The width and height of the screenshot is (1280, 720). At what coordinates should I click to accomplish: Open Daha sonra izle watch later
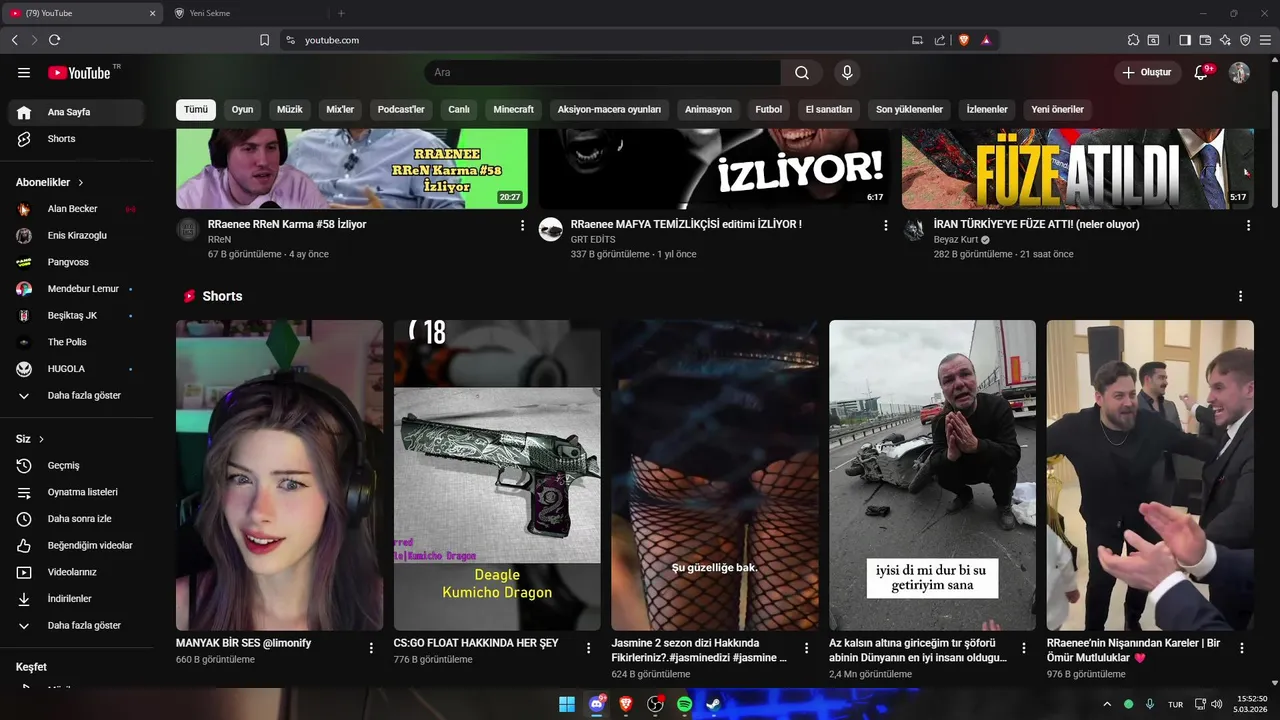tap(76, 519)
